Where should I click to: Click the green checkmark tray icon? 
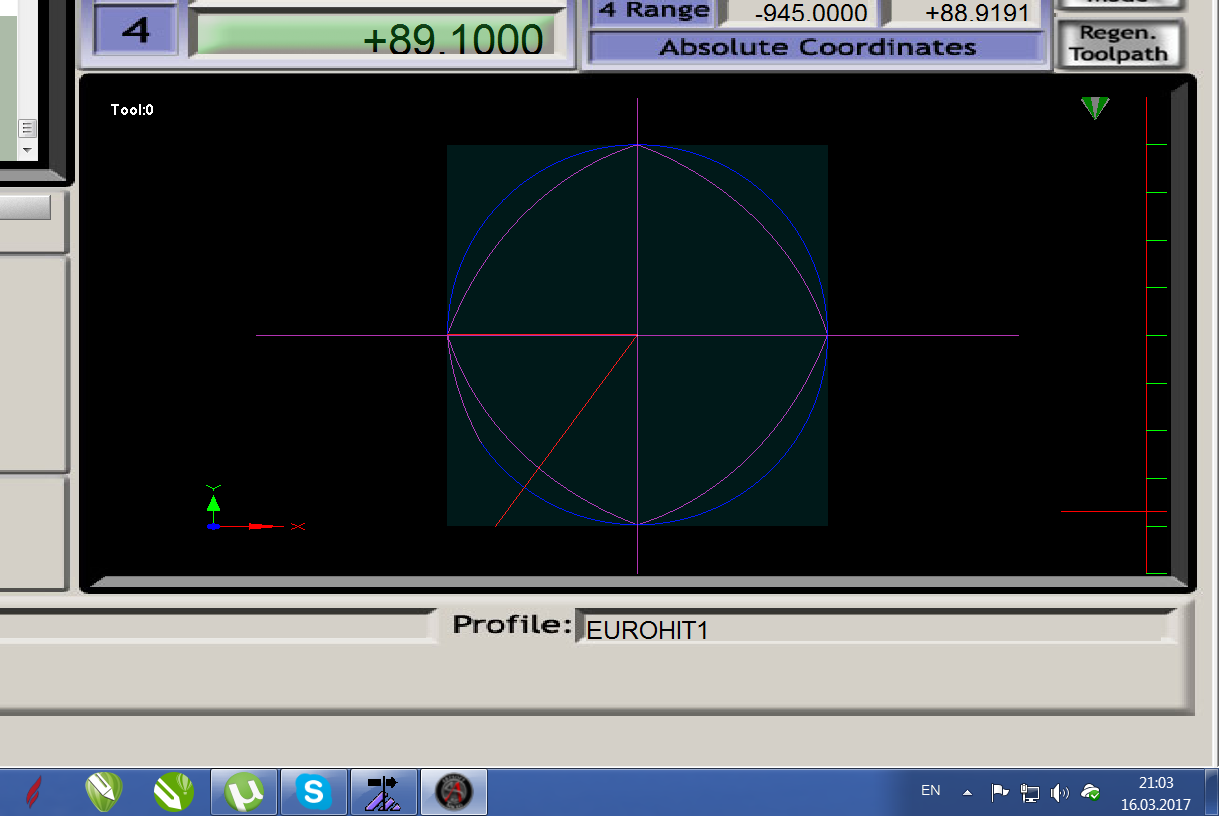tap(1091, 792)
